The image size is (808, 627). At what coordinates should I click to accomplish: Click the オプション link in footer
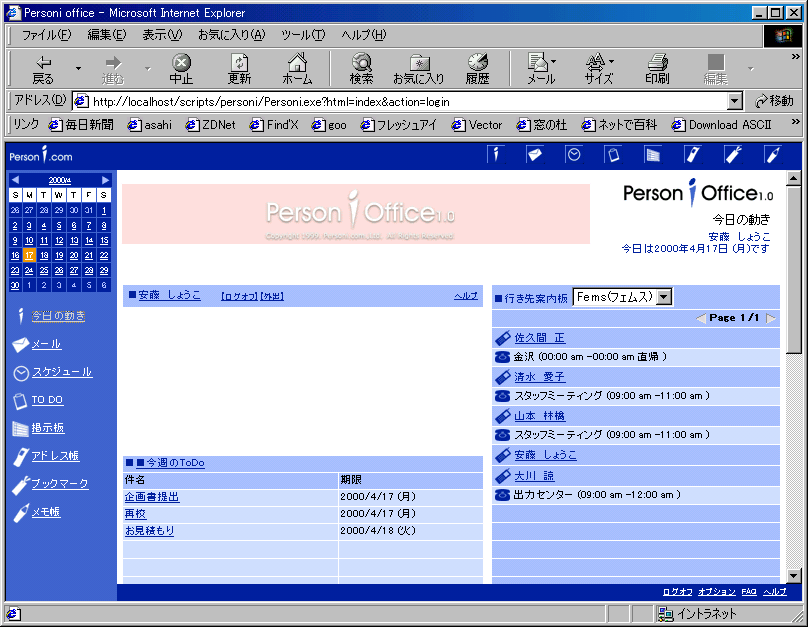tap(717, 591)
